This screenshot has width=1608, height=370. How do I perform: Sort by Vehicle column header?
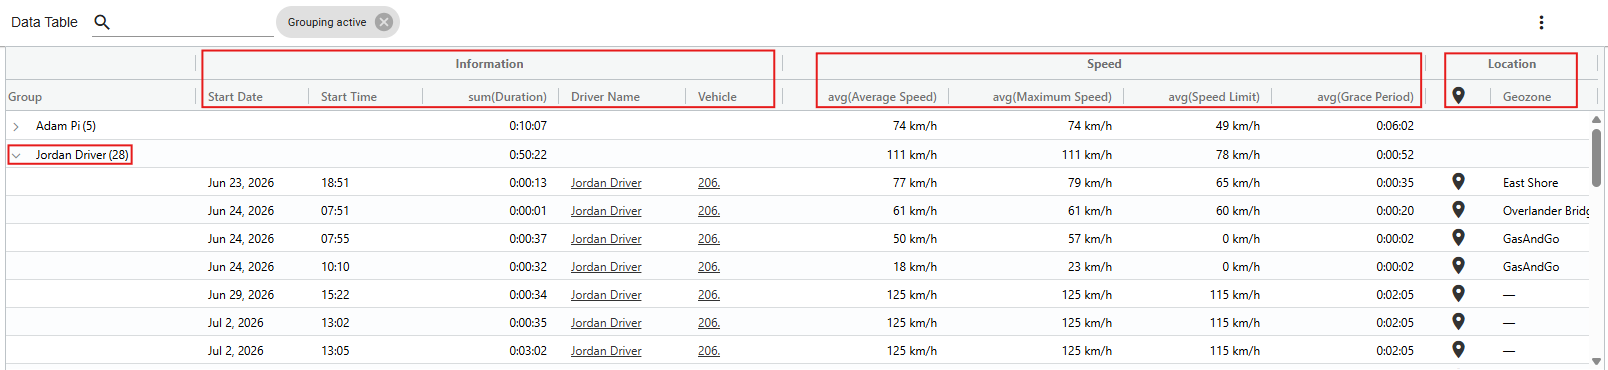pos(717,97)
